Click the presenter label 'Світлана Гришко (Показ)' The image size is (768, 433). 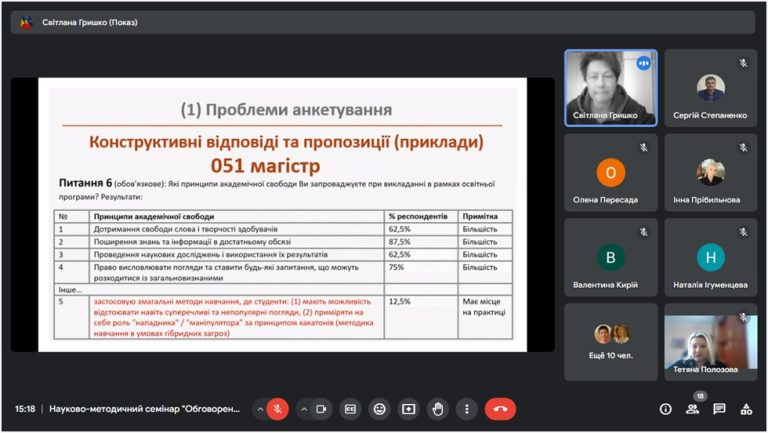[x=90, y=23]
